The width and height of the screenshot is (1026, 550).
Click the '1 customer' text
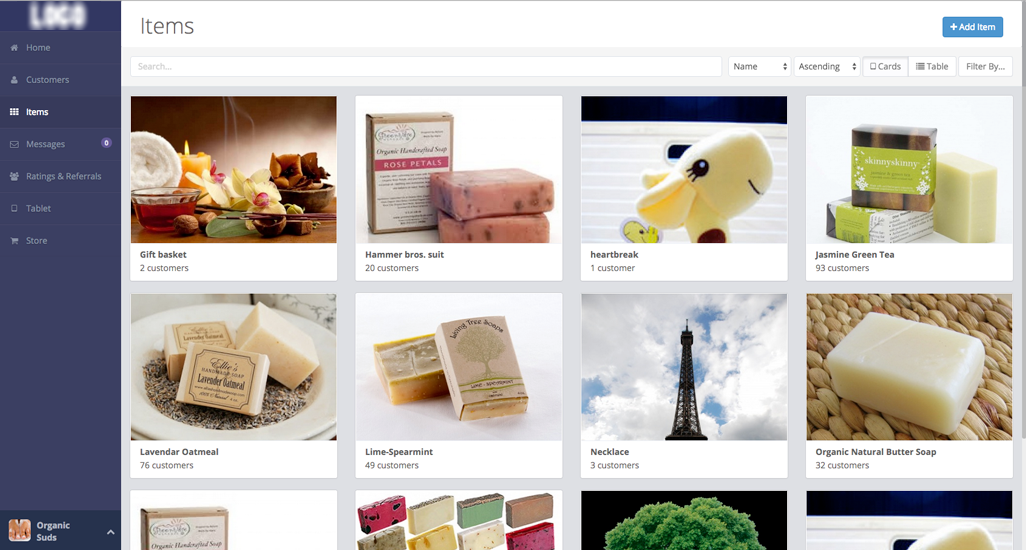click(612, 268)
